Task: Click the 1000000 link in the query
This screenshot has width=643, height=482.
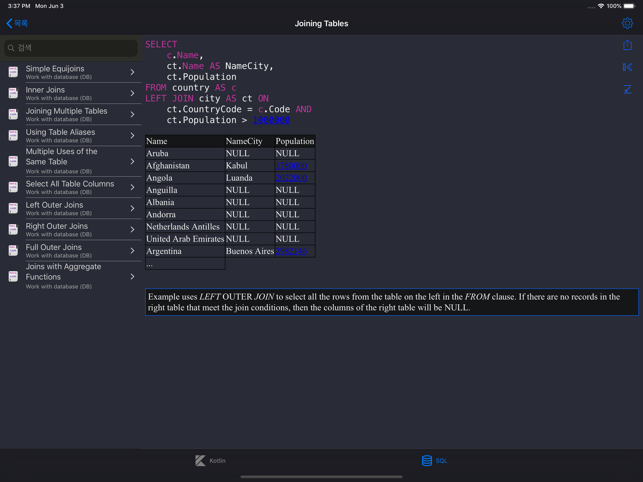Action: point(271,120)
